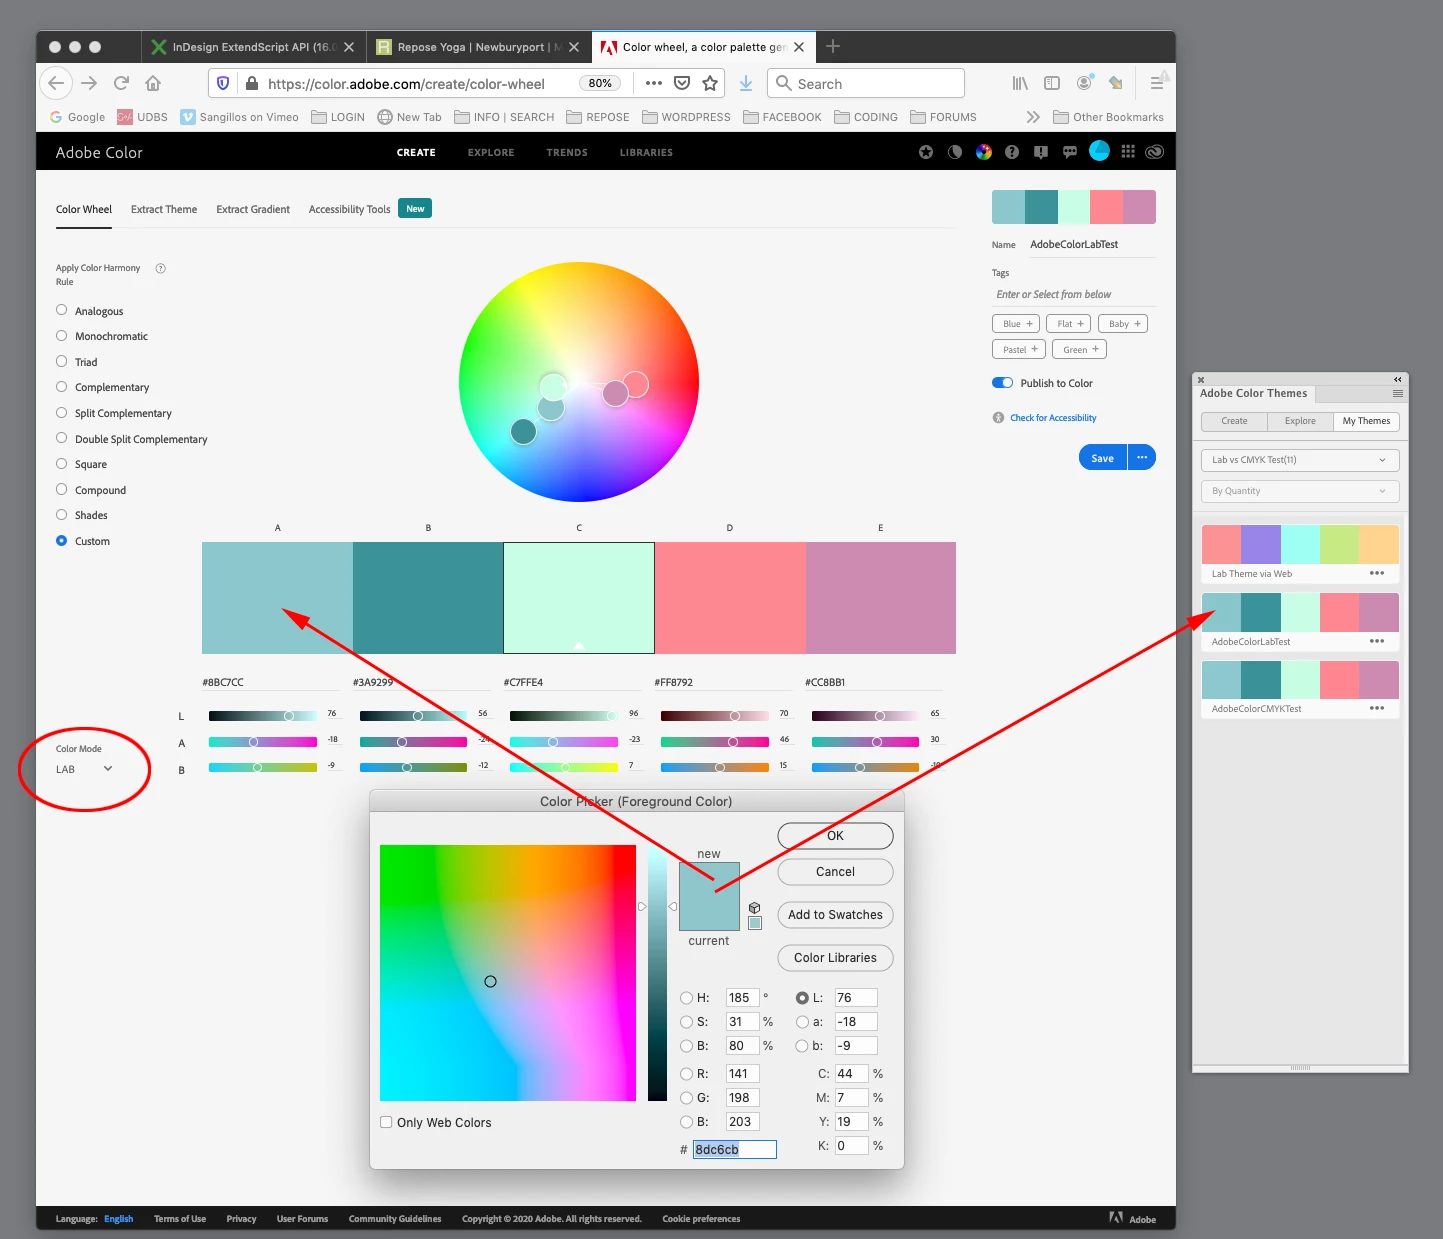Open the help question mark icon
Image resolution: width=1443 pixels, height=1239 pixels.
pyautogui.click(x=1012, y=152)
